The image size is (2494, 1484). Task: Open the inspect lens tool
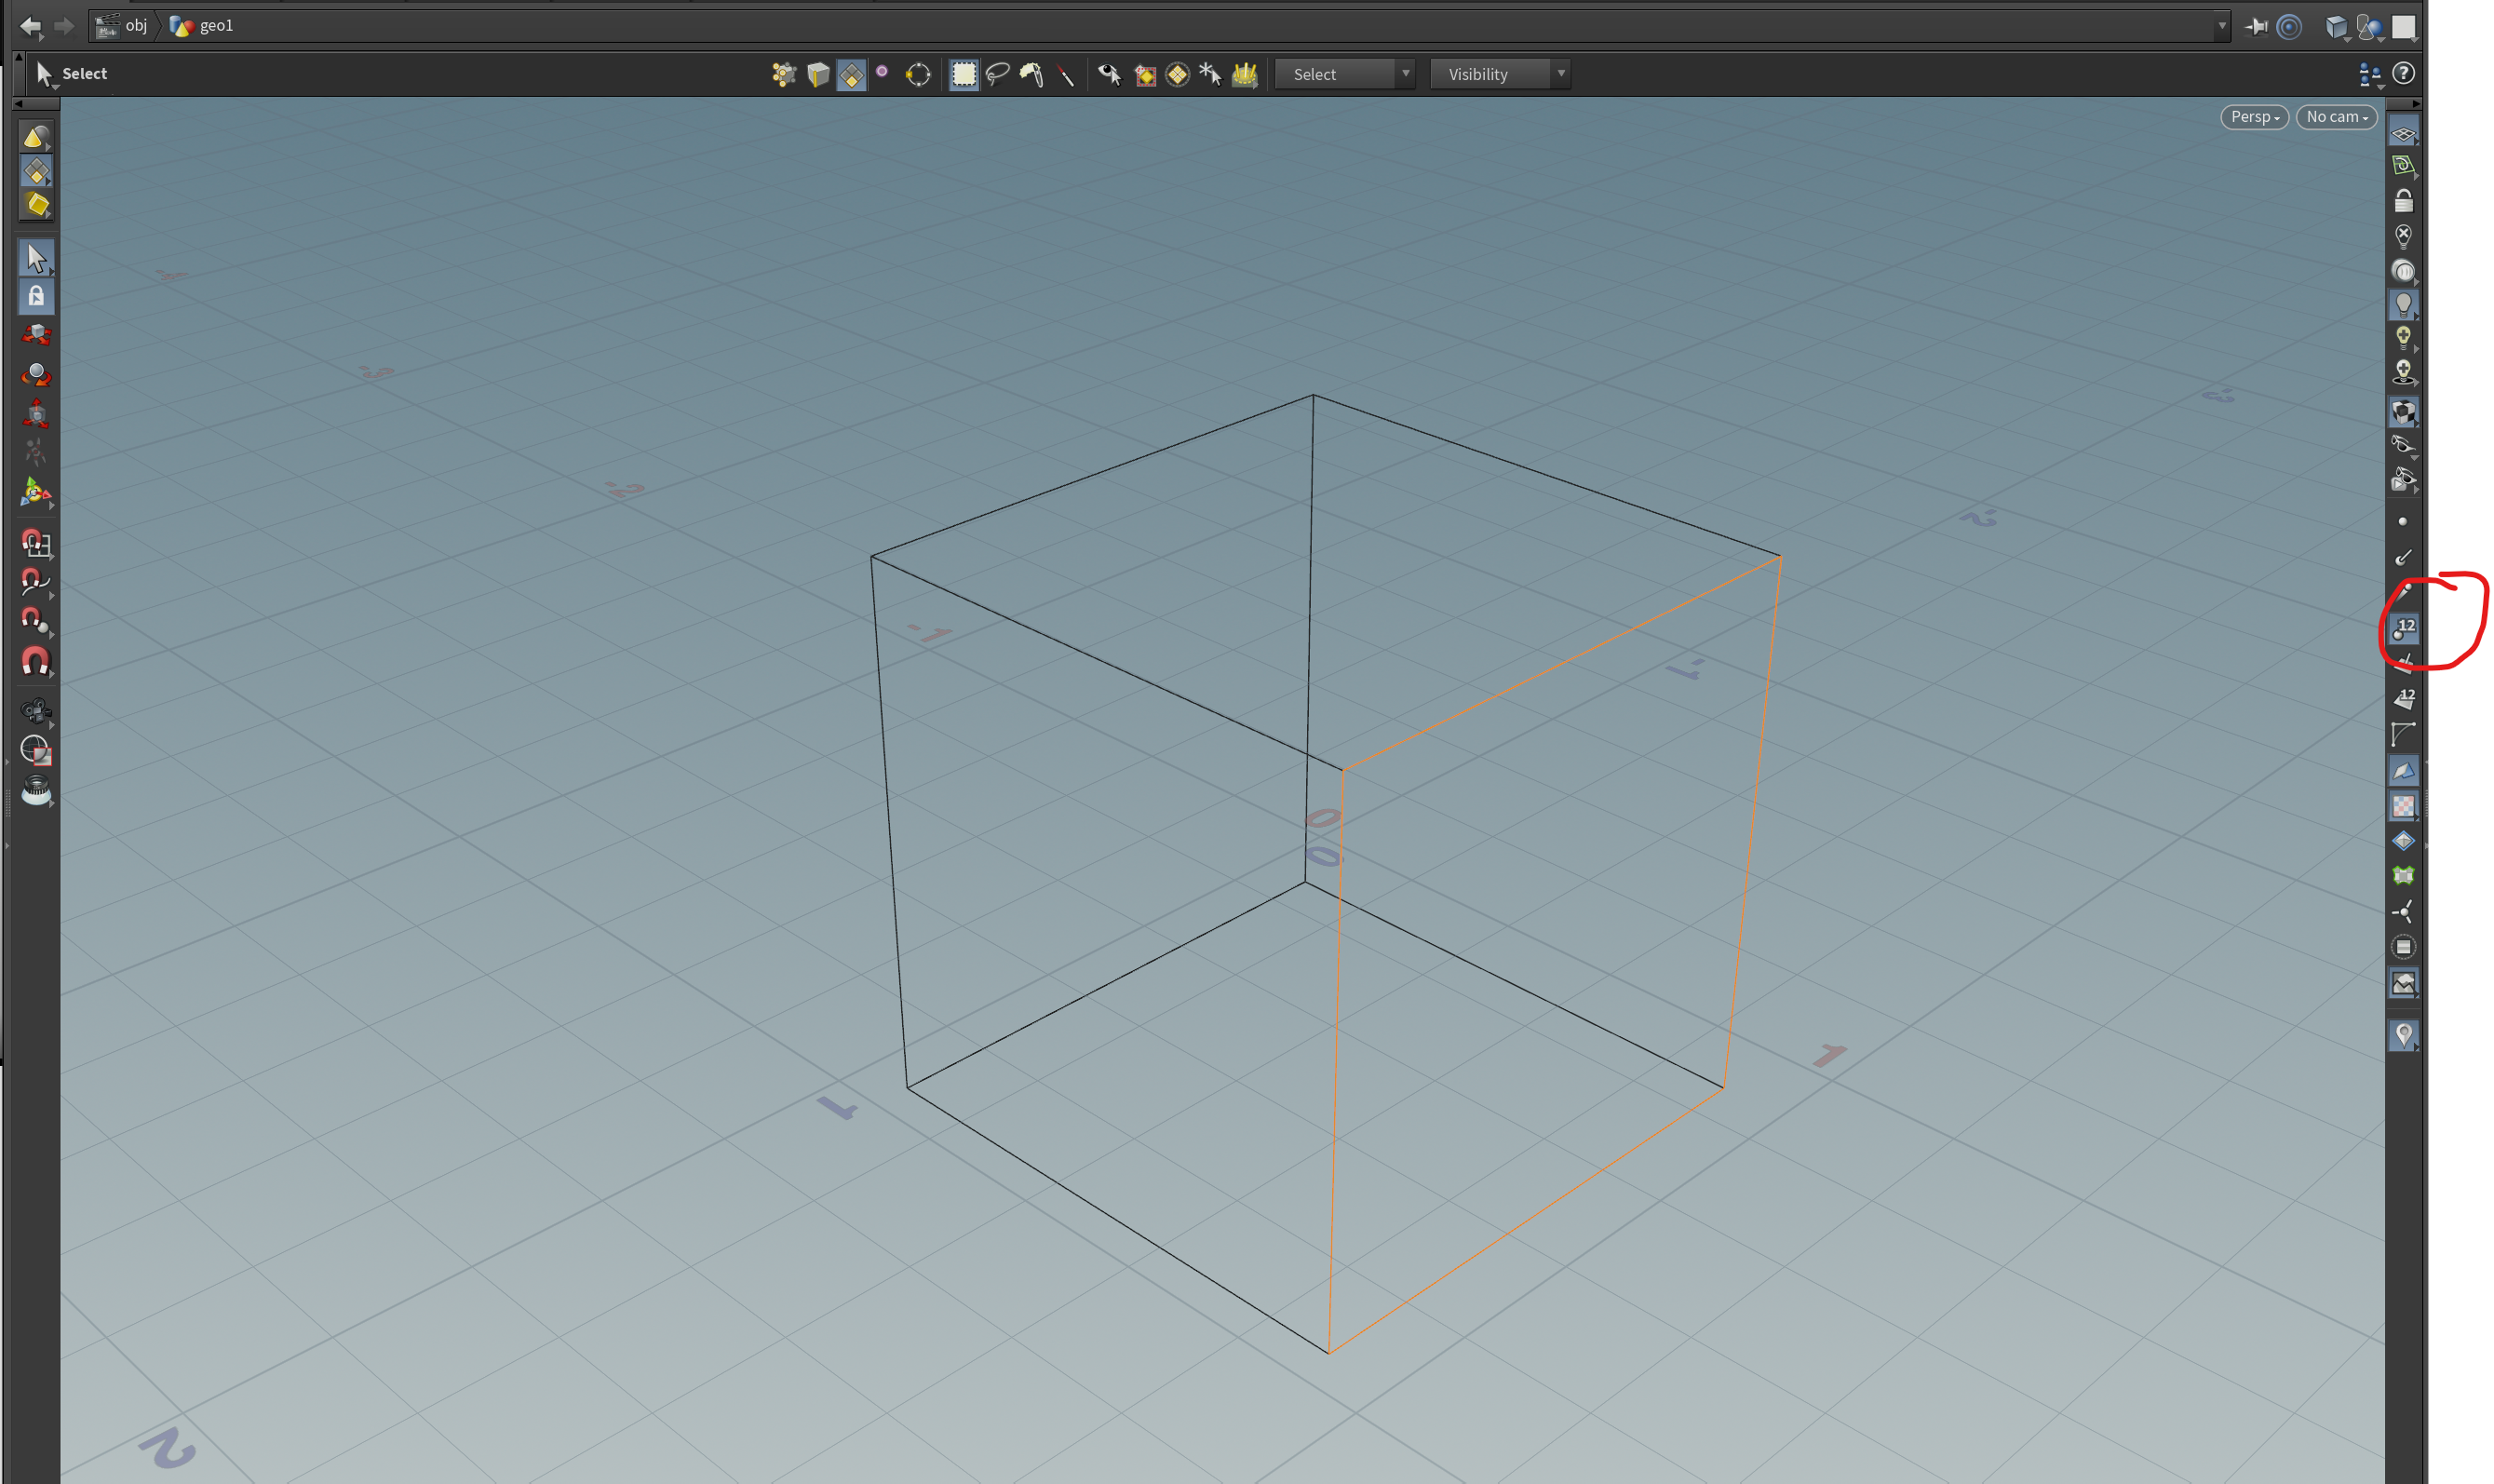click(x=36, y=790)
